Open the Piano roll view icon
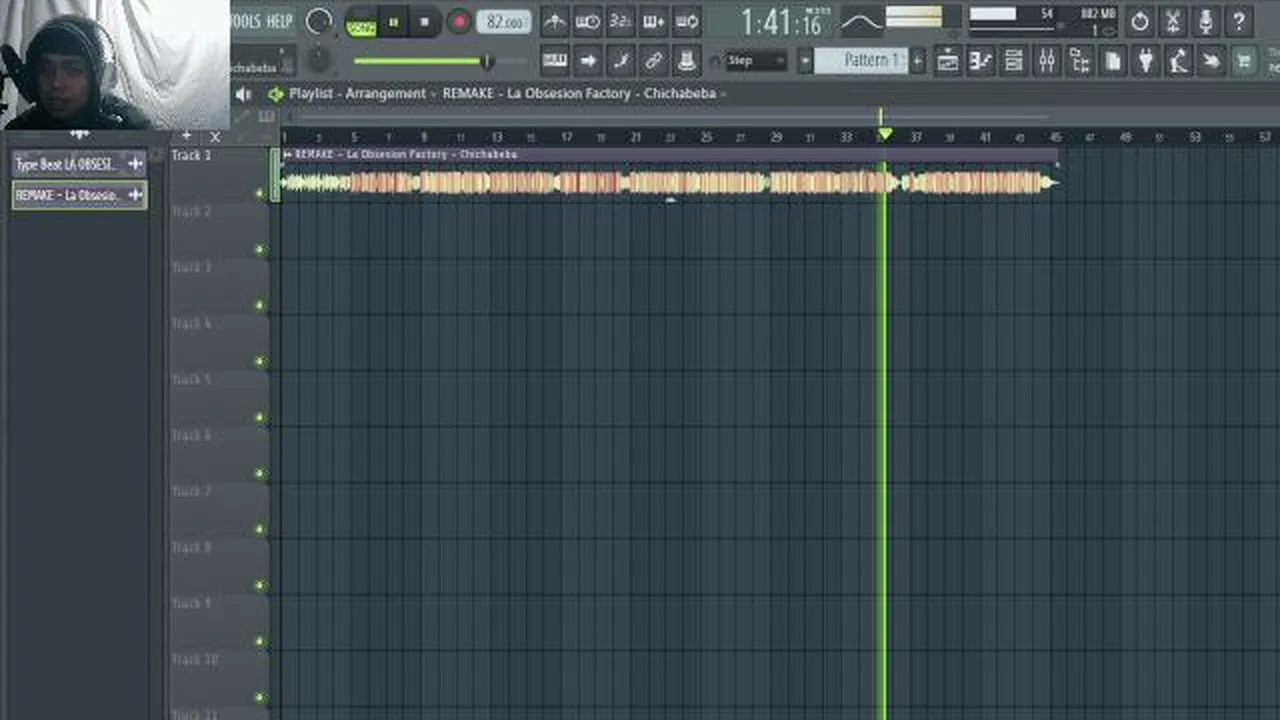 pyautogui.click(x=981, y=61)
